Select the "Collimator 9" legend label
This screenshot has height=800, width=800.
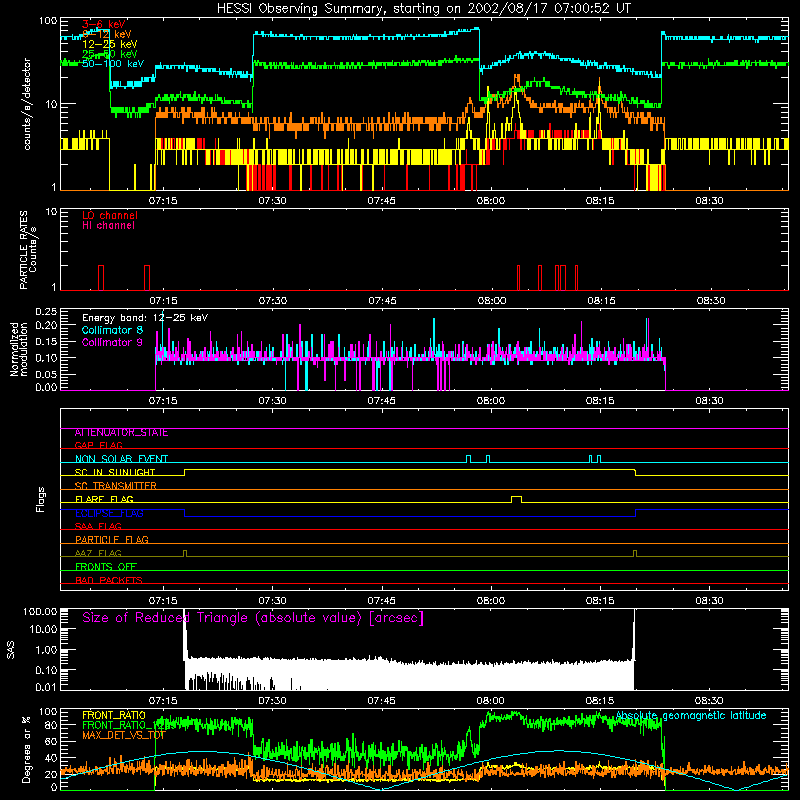(112, 342)
